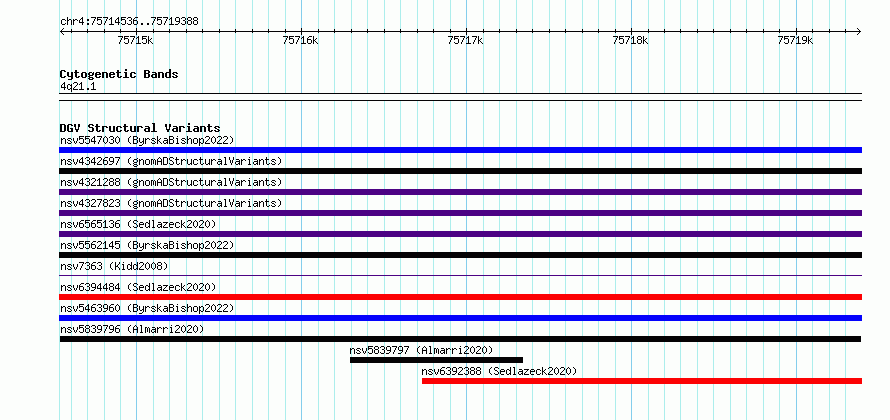
Task: Select the purple bar under nsv6565136
Action: point(460,234)
